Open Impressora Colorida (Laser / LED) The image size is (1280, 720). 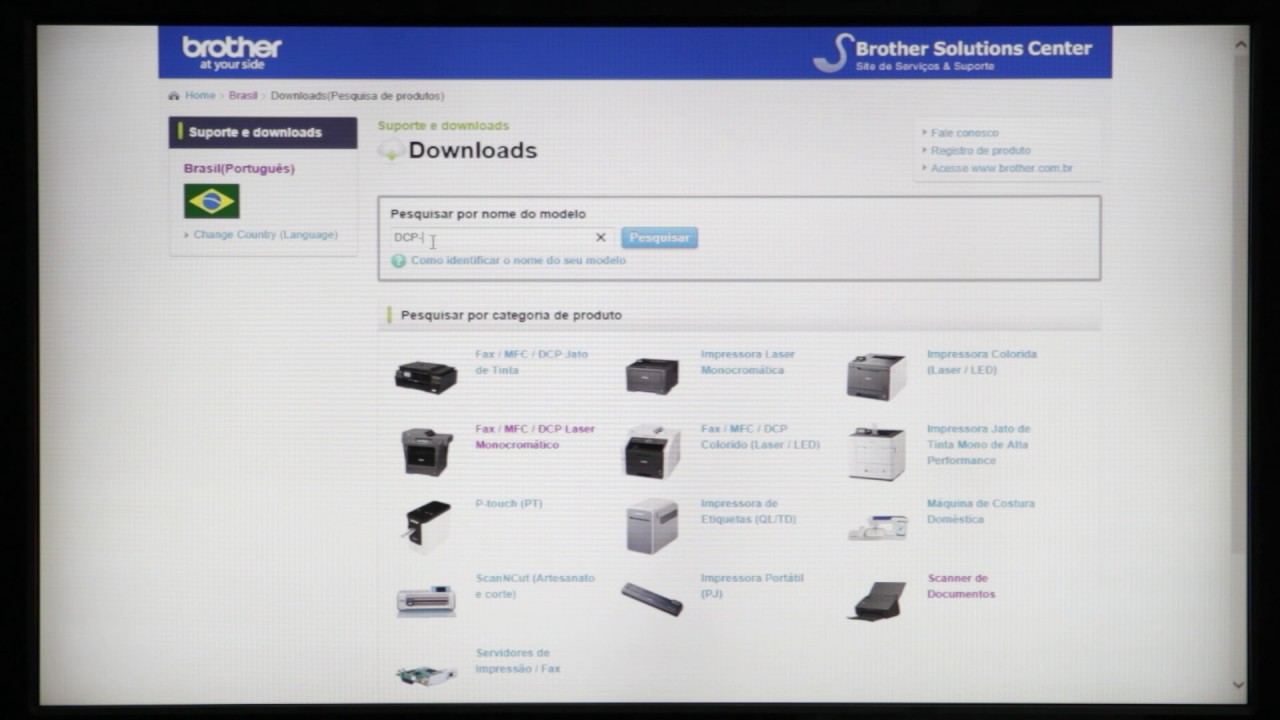[x=982, y=362]
